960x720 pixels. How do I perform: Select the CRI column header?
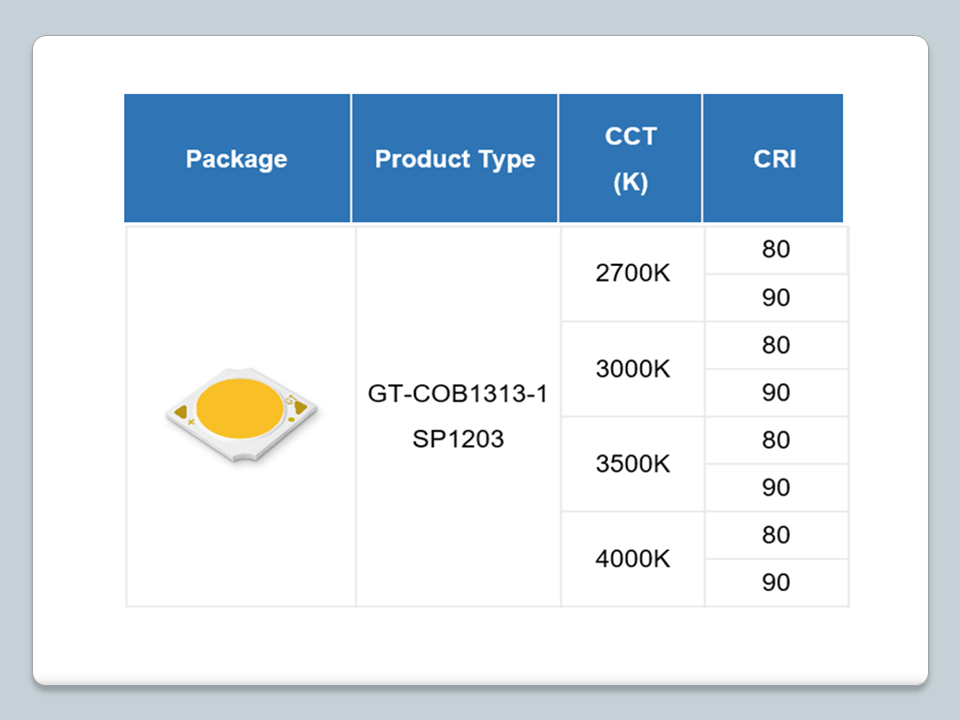point(774,159)
